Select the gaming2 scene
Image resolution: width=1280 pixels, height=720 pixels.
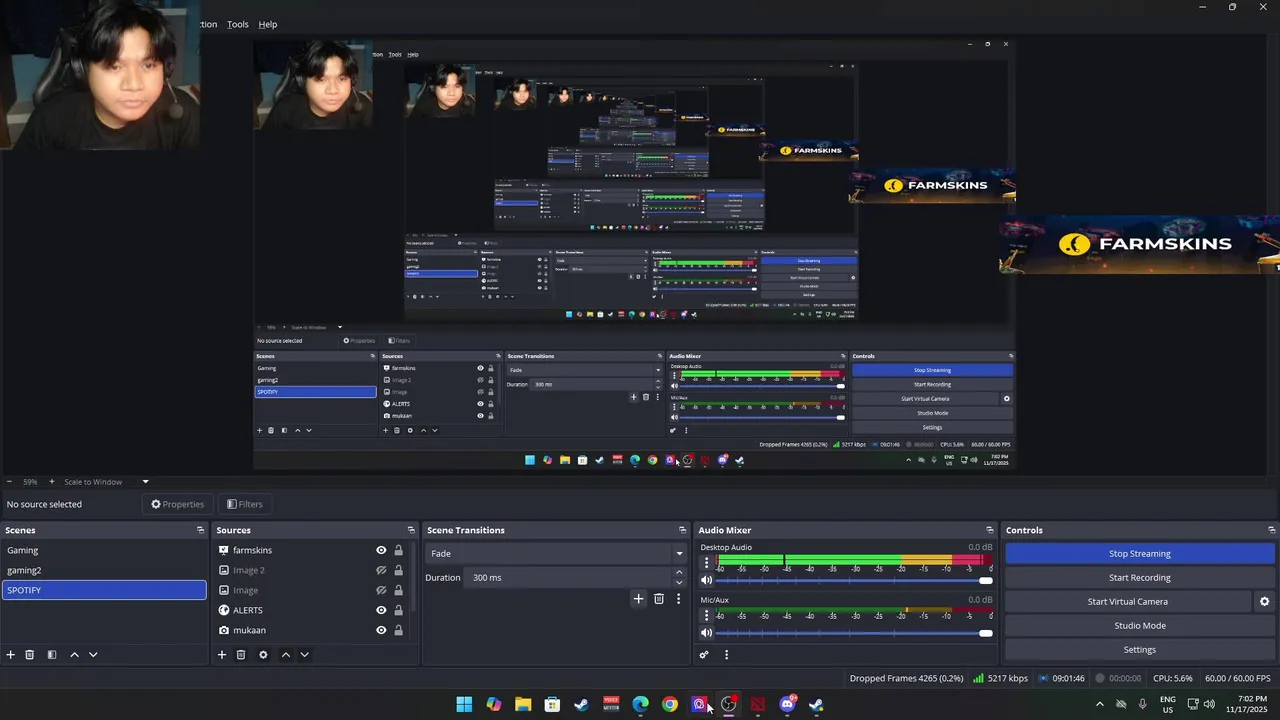(104, 570)
